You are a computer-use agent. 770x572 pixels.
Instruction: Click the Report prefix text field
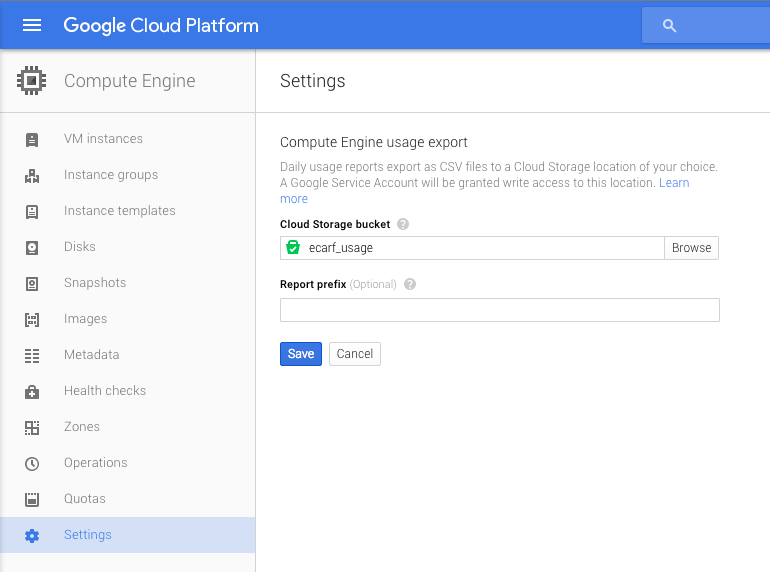pos(499,310)
